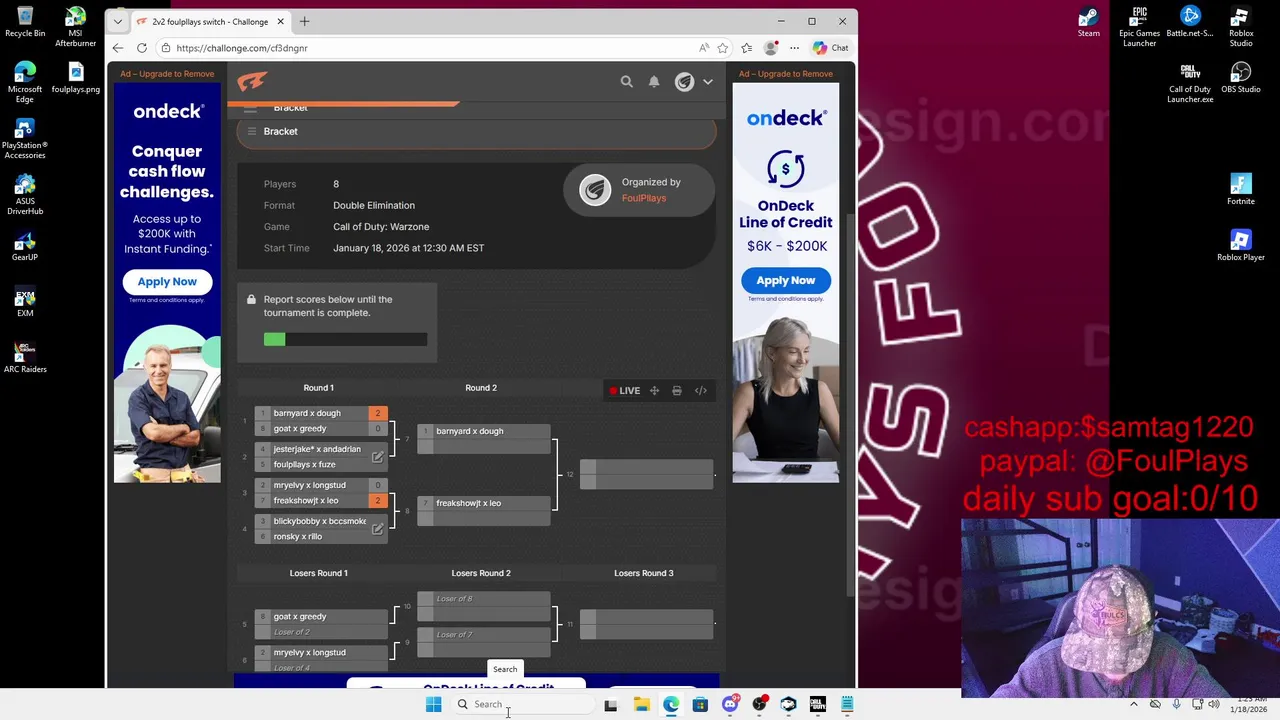
Task: Edit score for jesterjake x andadrian match
Action: [378, 457]
